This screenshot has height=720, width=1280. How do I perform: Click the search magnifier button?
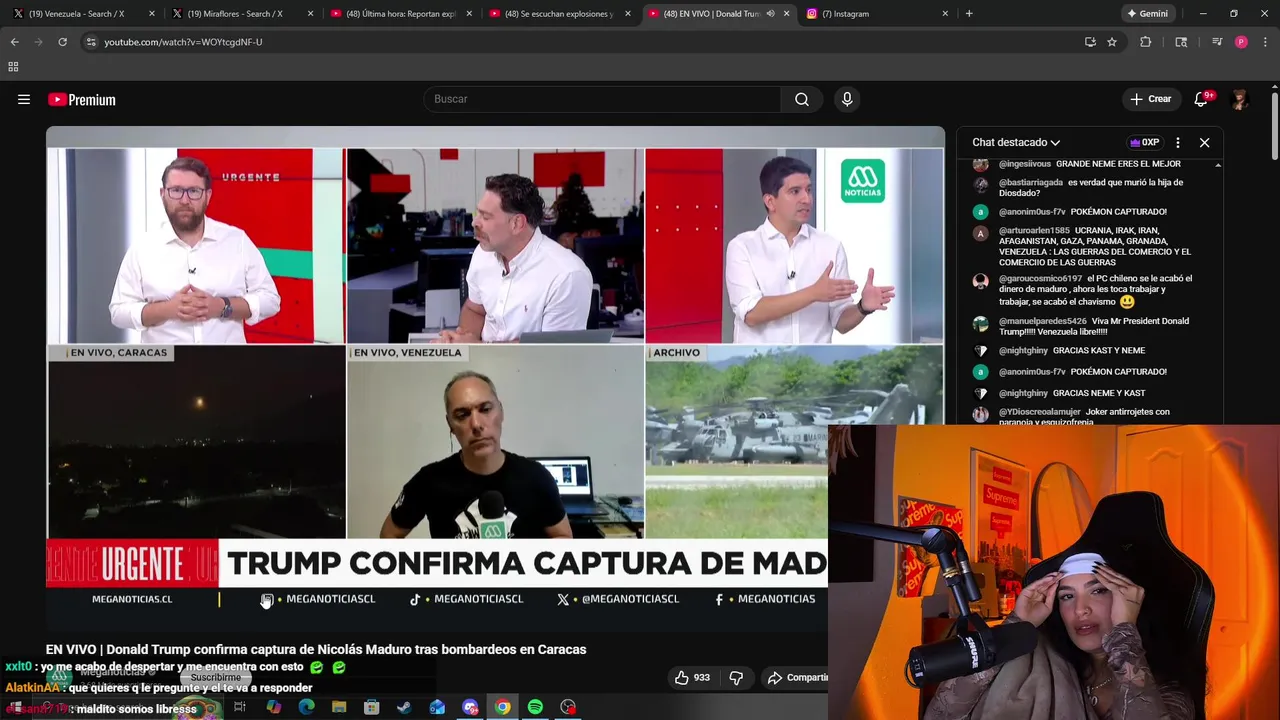802,99
